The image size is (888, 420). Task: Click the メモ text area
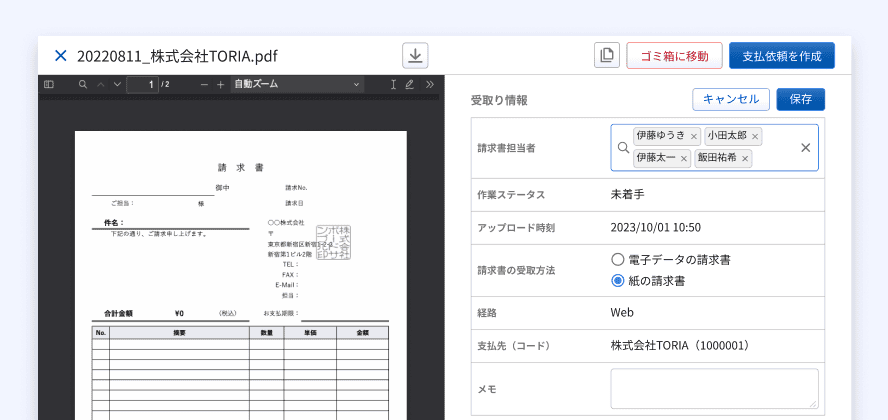click(x=714, y=389)
